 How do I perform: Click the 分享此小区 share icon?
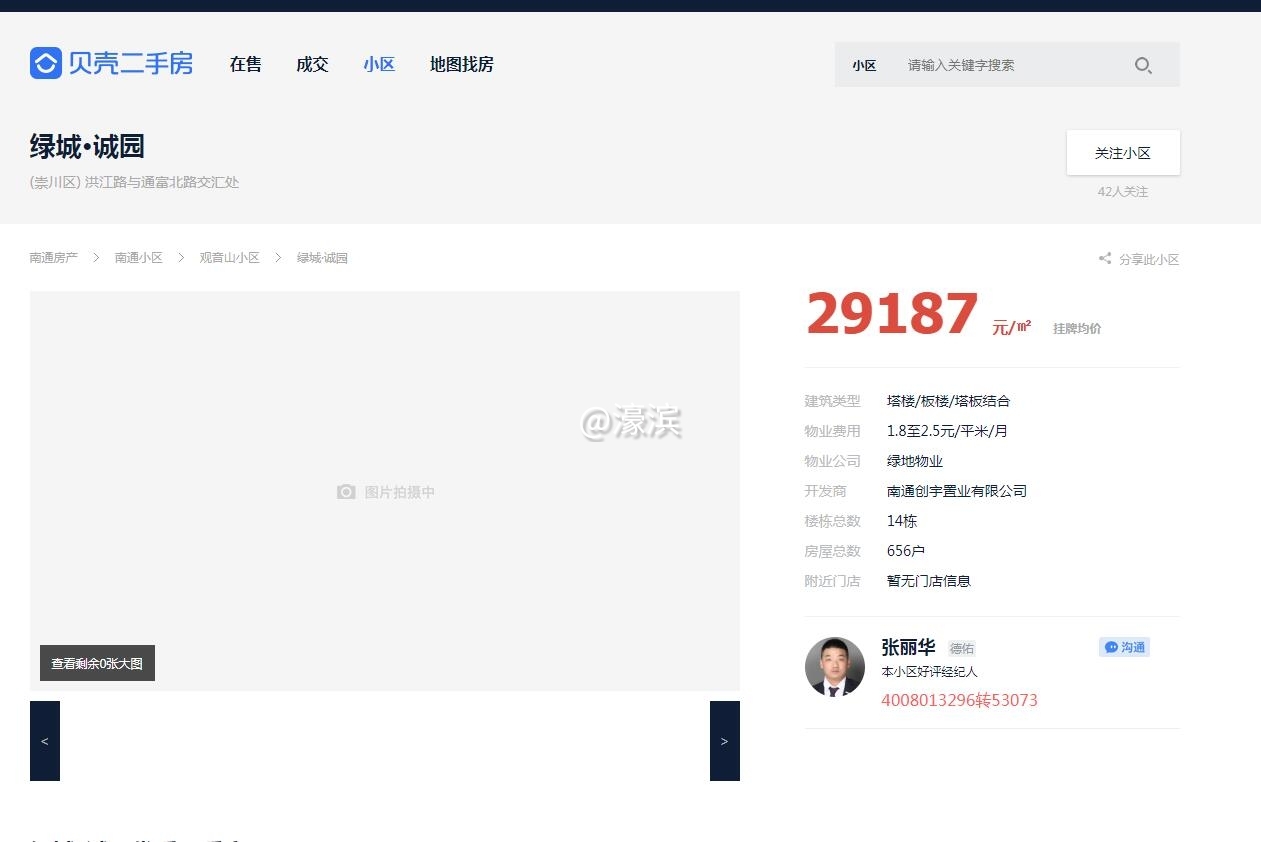[1103, 258]
